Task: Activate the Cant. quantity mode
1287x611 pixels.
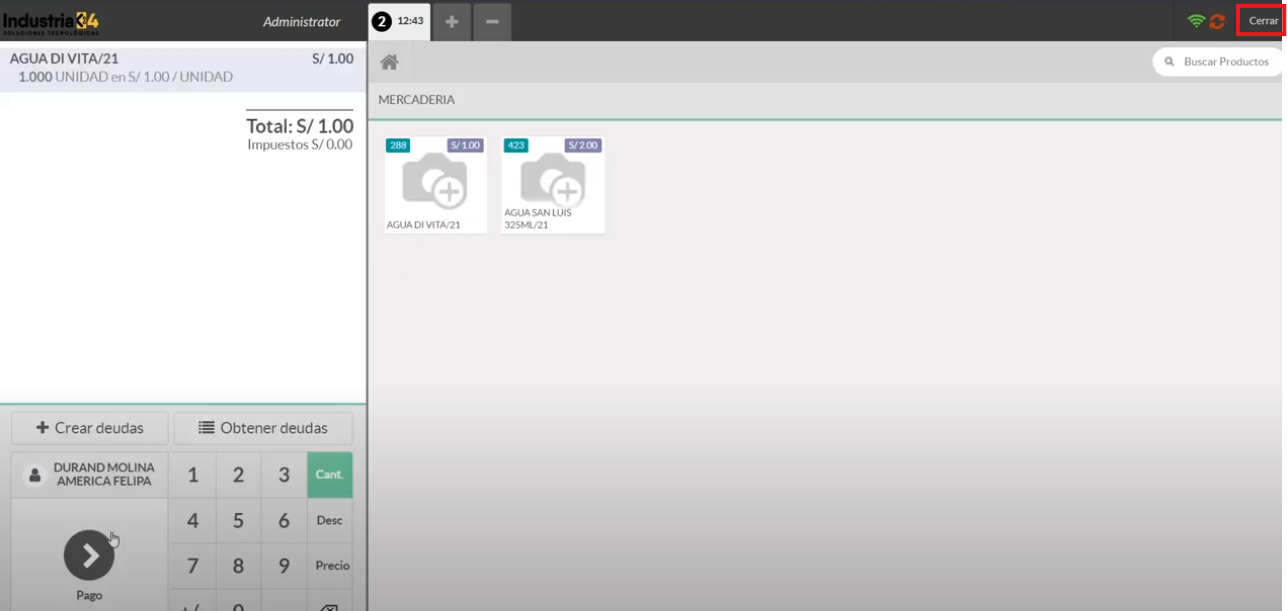Action: [330, 475]
